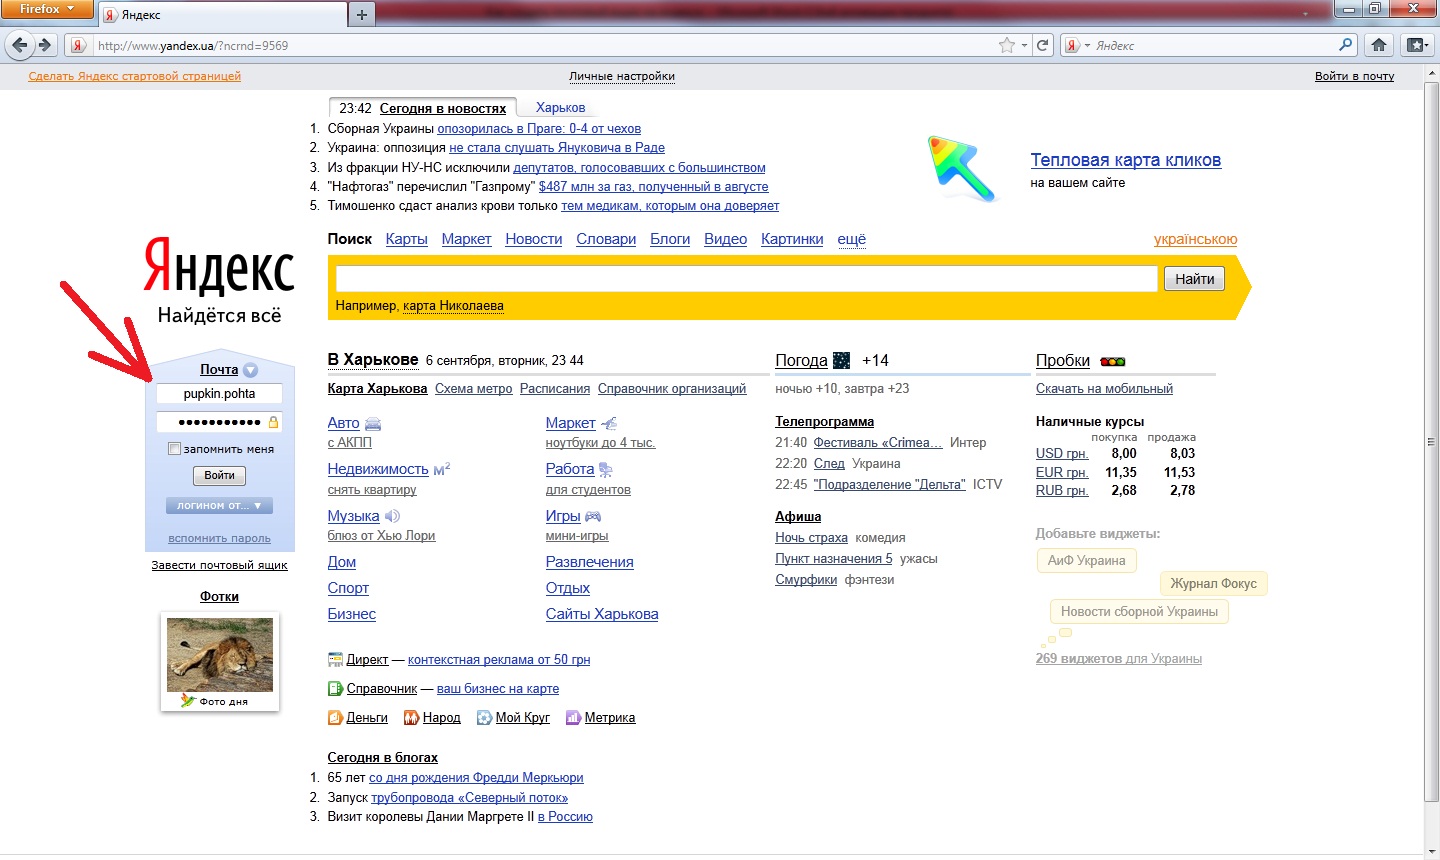Open the bookmarks toolbar icon
1440x860 pixels.
pos(1416,45)
